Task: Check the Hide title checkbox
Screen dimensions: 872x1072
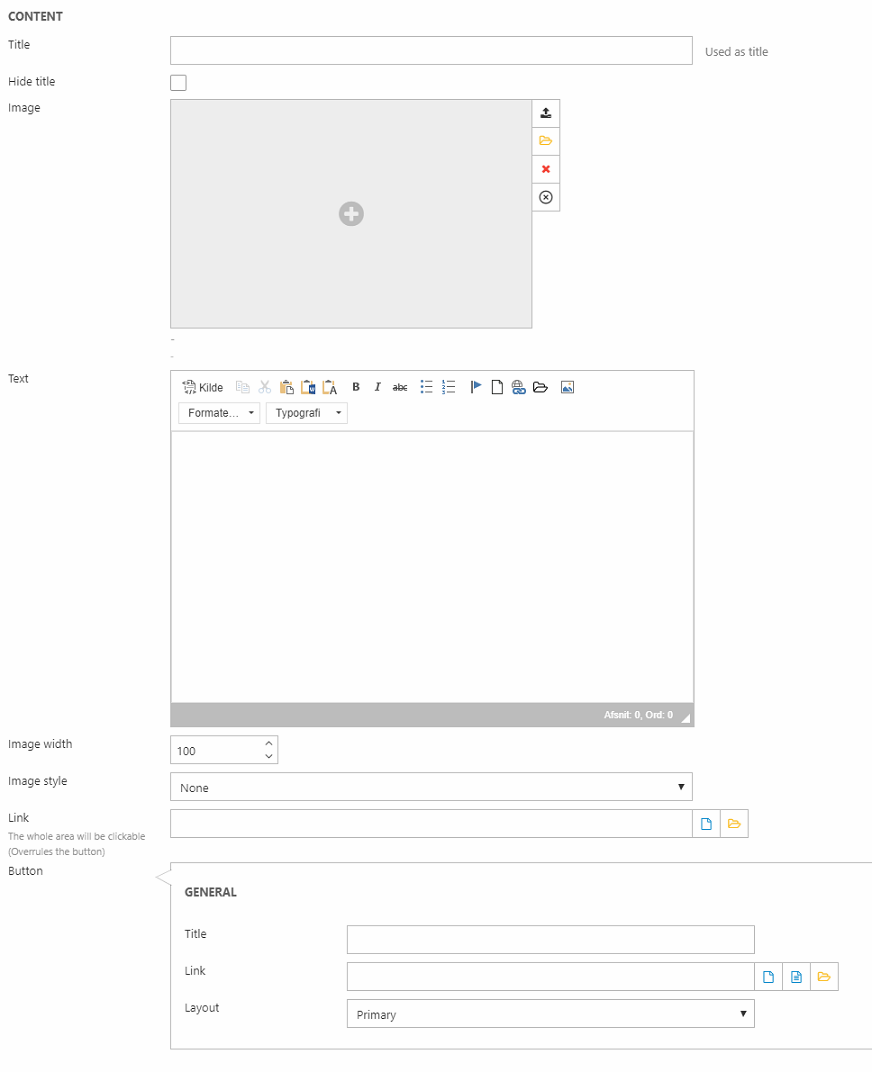Action: point(178,83)
